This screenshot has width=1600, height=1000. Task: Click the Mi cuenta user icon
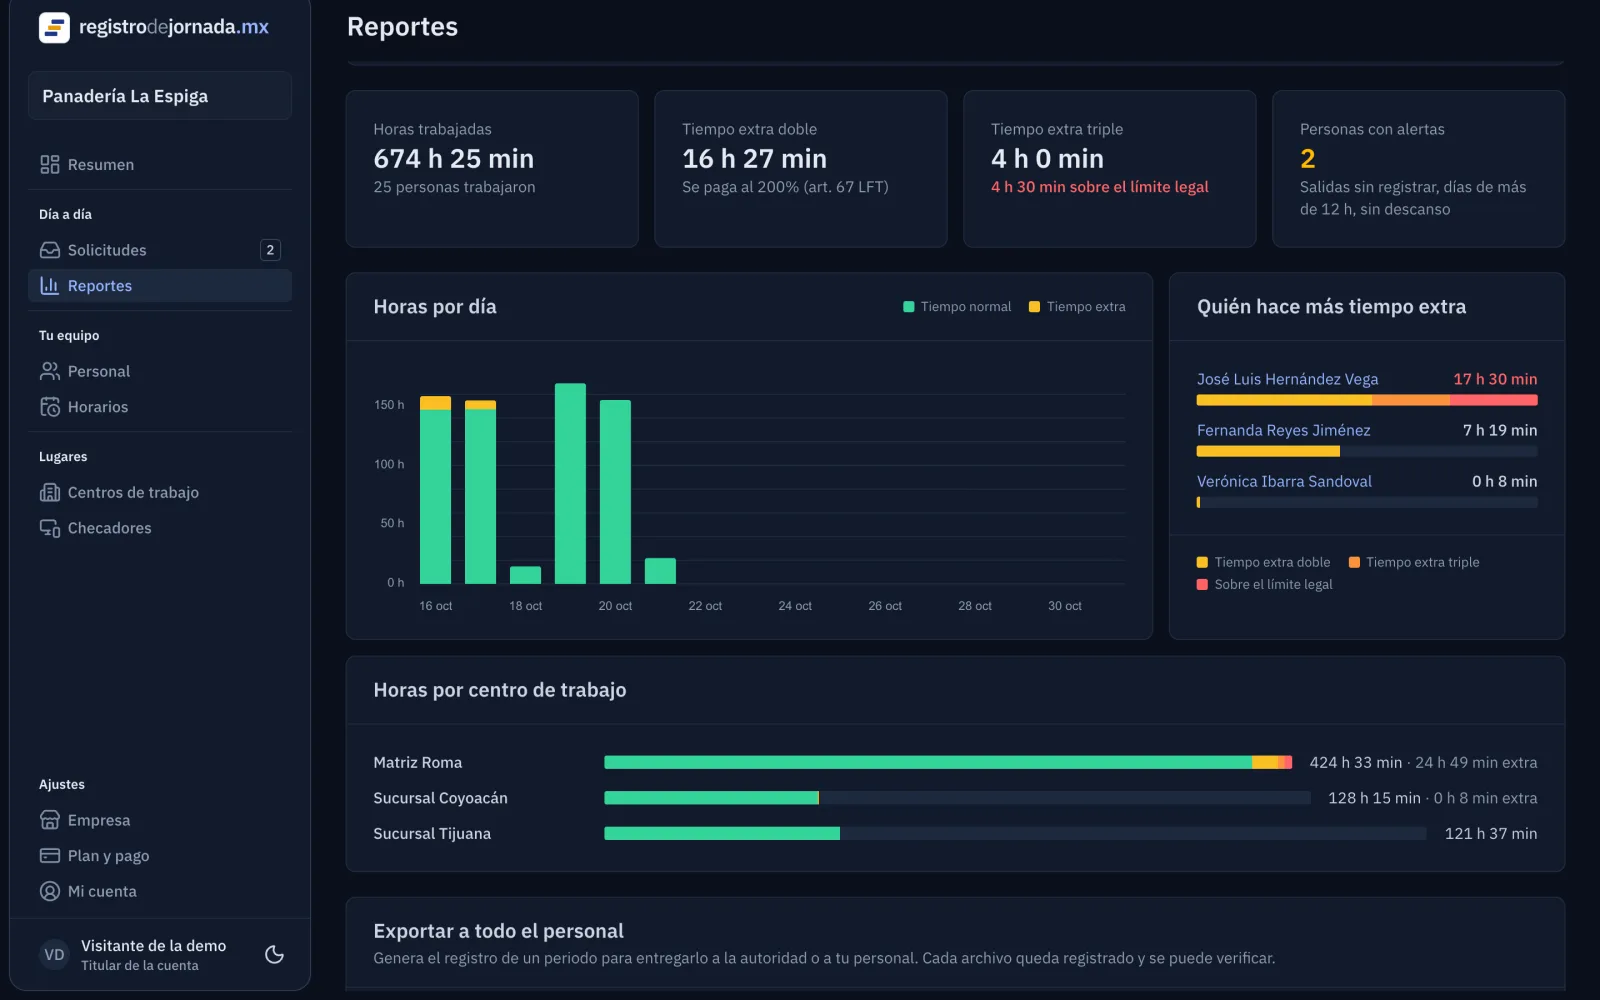(x=50, y=891)
